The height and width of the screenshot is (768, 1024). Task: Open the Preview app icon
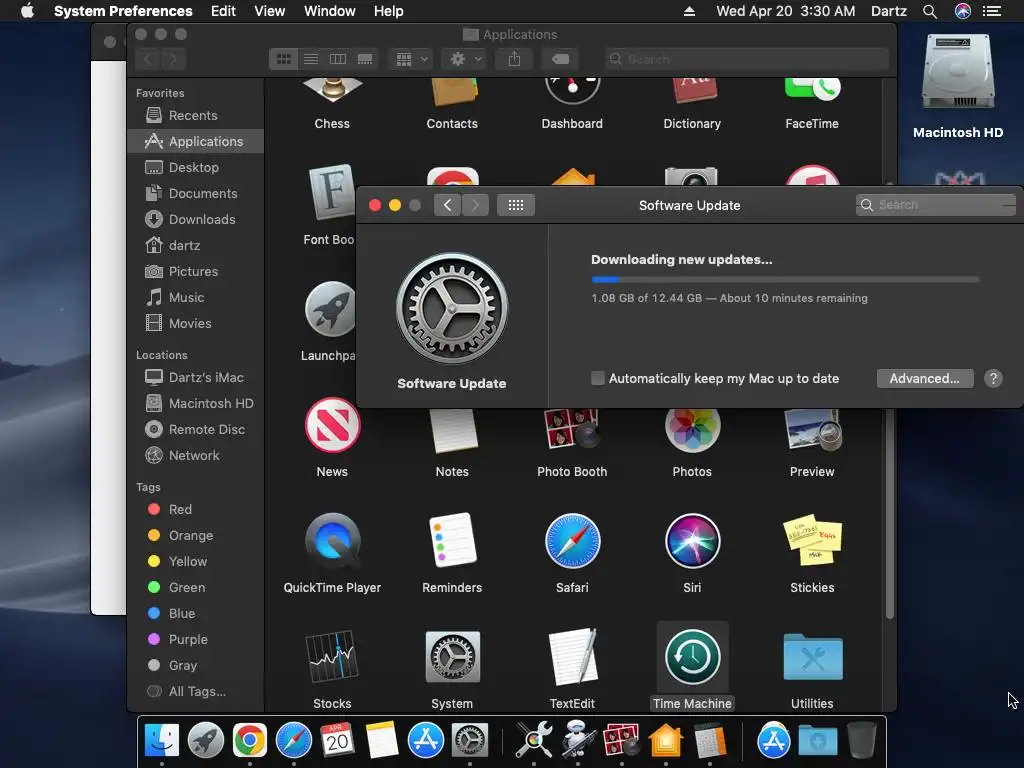pos(812,430)
